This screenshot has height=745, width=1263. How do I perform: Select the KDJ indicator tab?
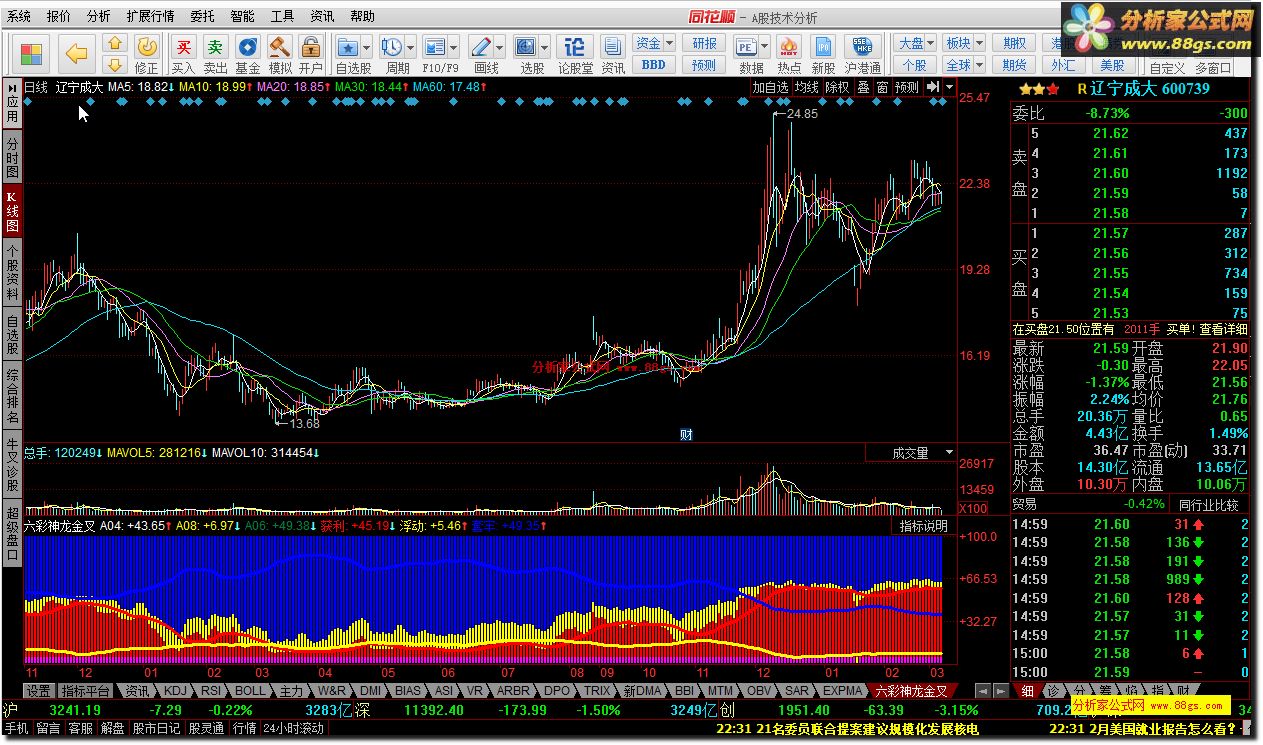click(x=175, y=691)
